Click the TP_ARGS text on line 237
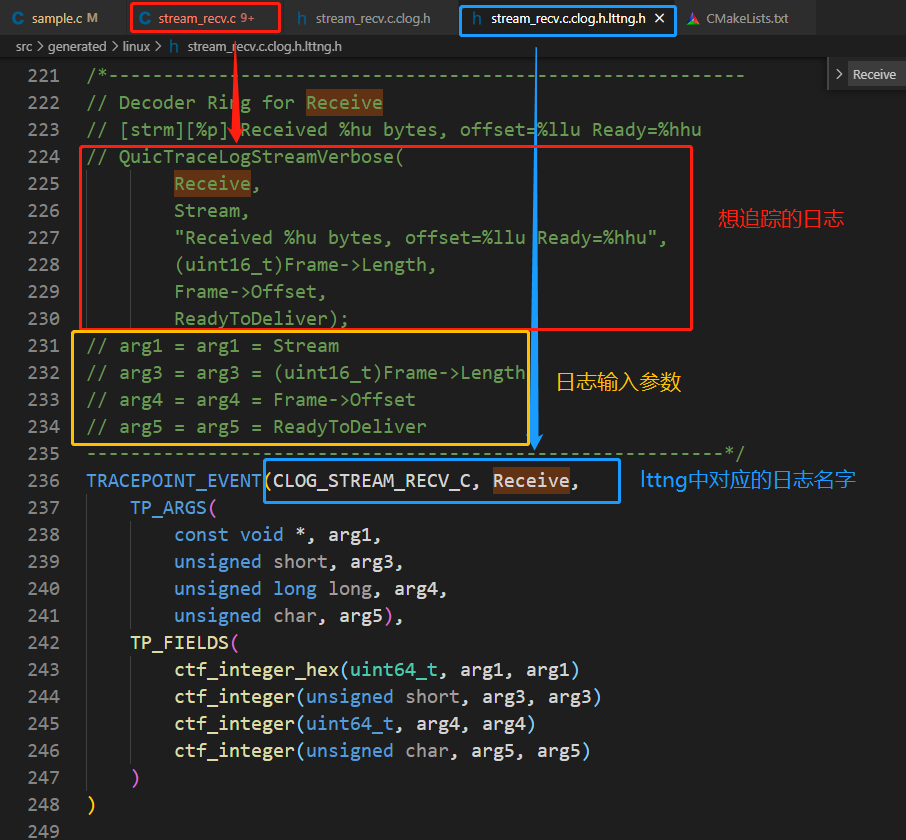Screen dimensions: 906x840 click(x=168, y=508)
